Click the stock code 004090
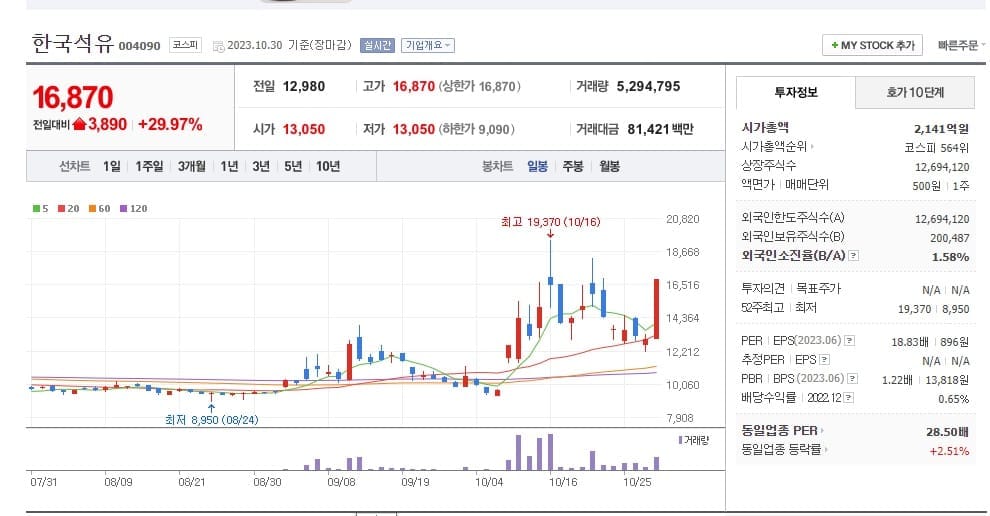The image size is (990, 516). [140, 46]
